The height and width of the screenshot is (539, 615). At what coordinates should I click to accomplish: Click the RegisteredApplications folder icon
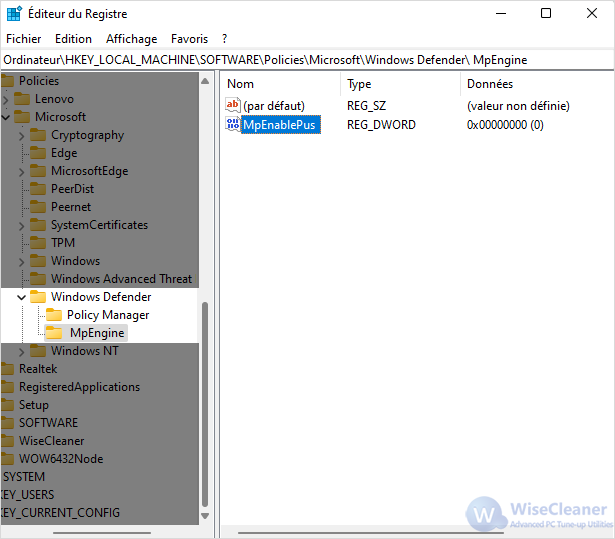[x=7, y=387]
